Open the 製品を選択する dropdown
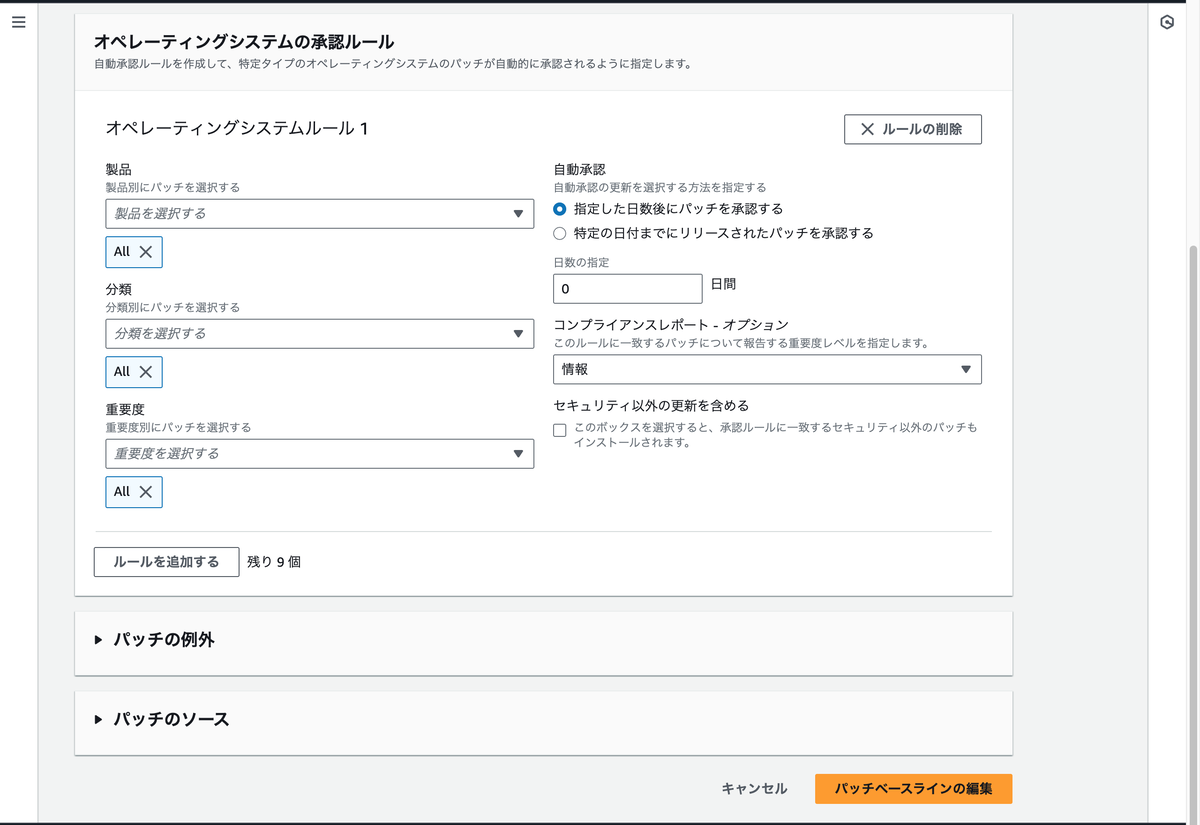The height and width of the screenshot is (825, 1200). tap(319, 214)
